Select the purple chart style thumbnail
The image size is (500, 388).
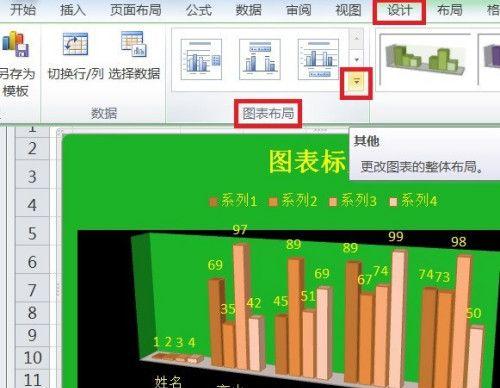[489, 60]
